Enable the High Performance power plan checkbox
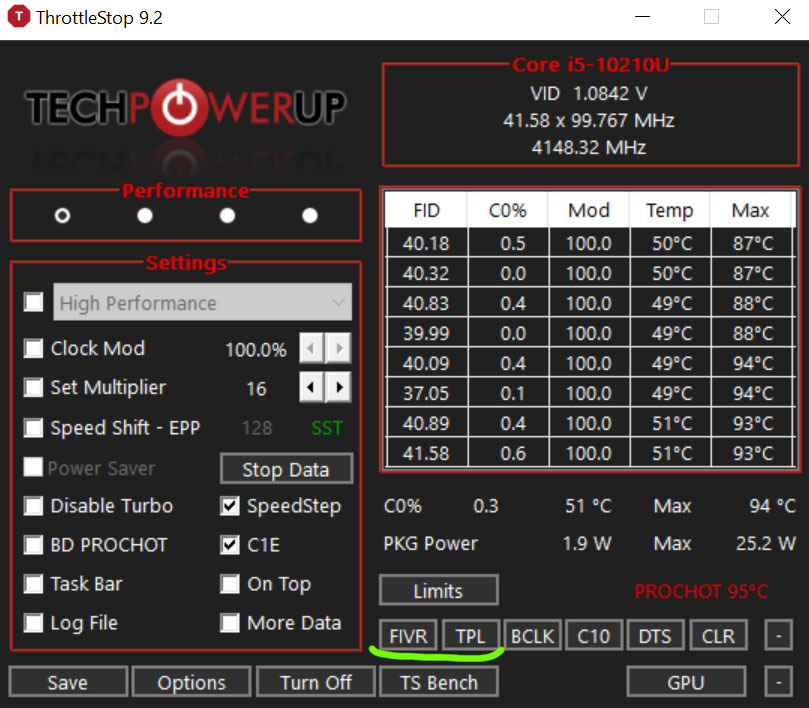Screen dimensions: 809x708 point(34,302)
